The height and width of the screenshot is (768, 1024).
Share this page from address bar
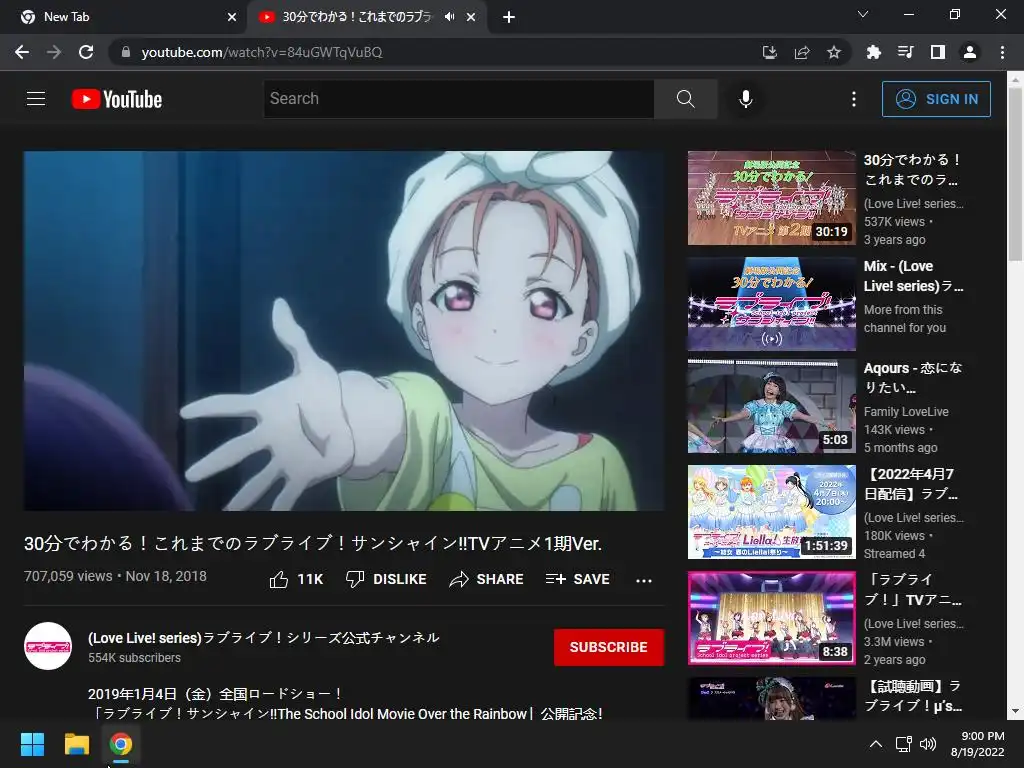click(801, 52)
